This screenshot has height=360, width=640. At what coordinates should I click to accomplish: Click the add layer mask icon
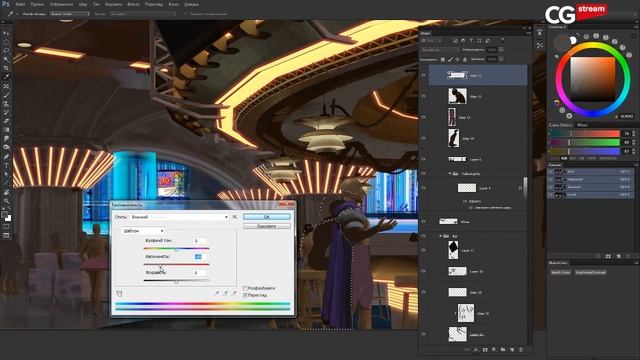tap(485, 350)
